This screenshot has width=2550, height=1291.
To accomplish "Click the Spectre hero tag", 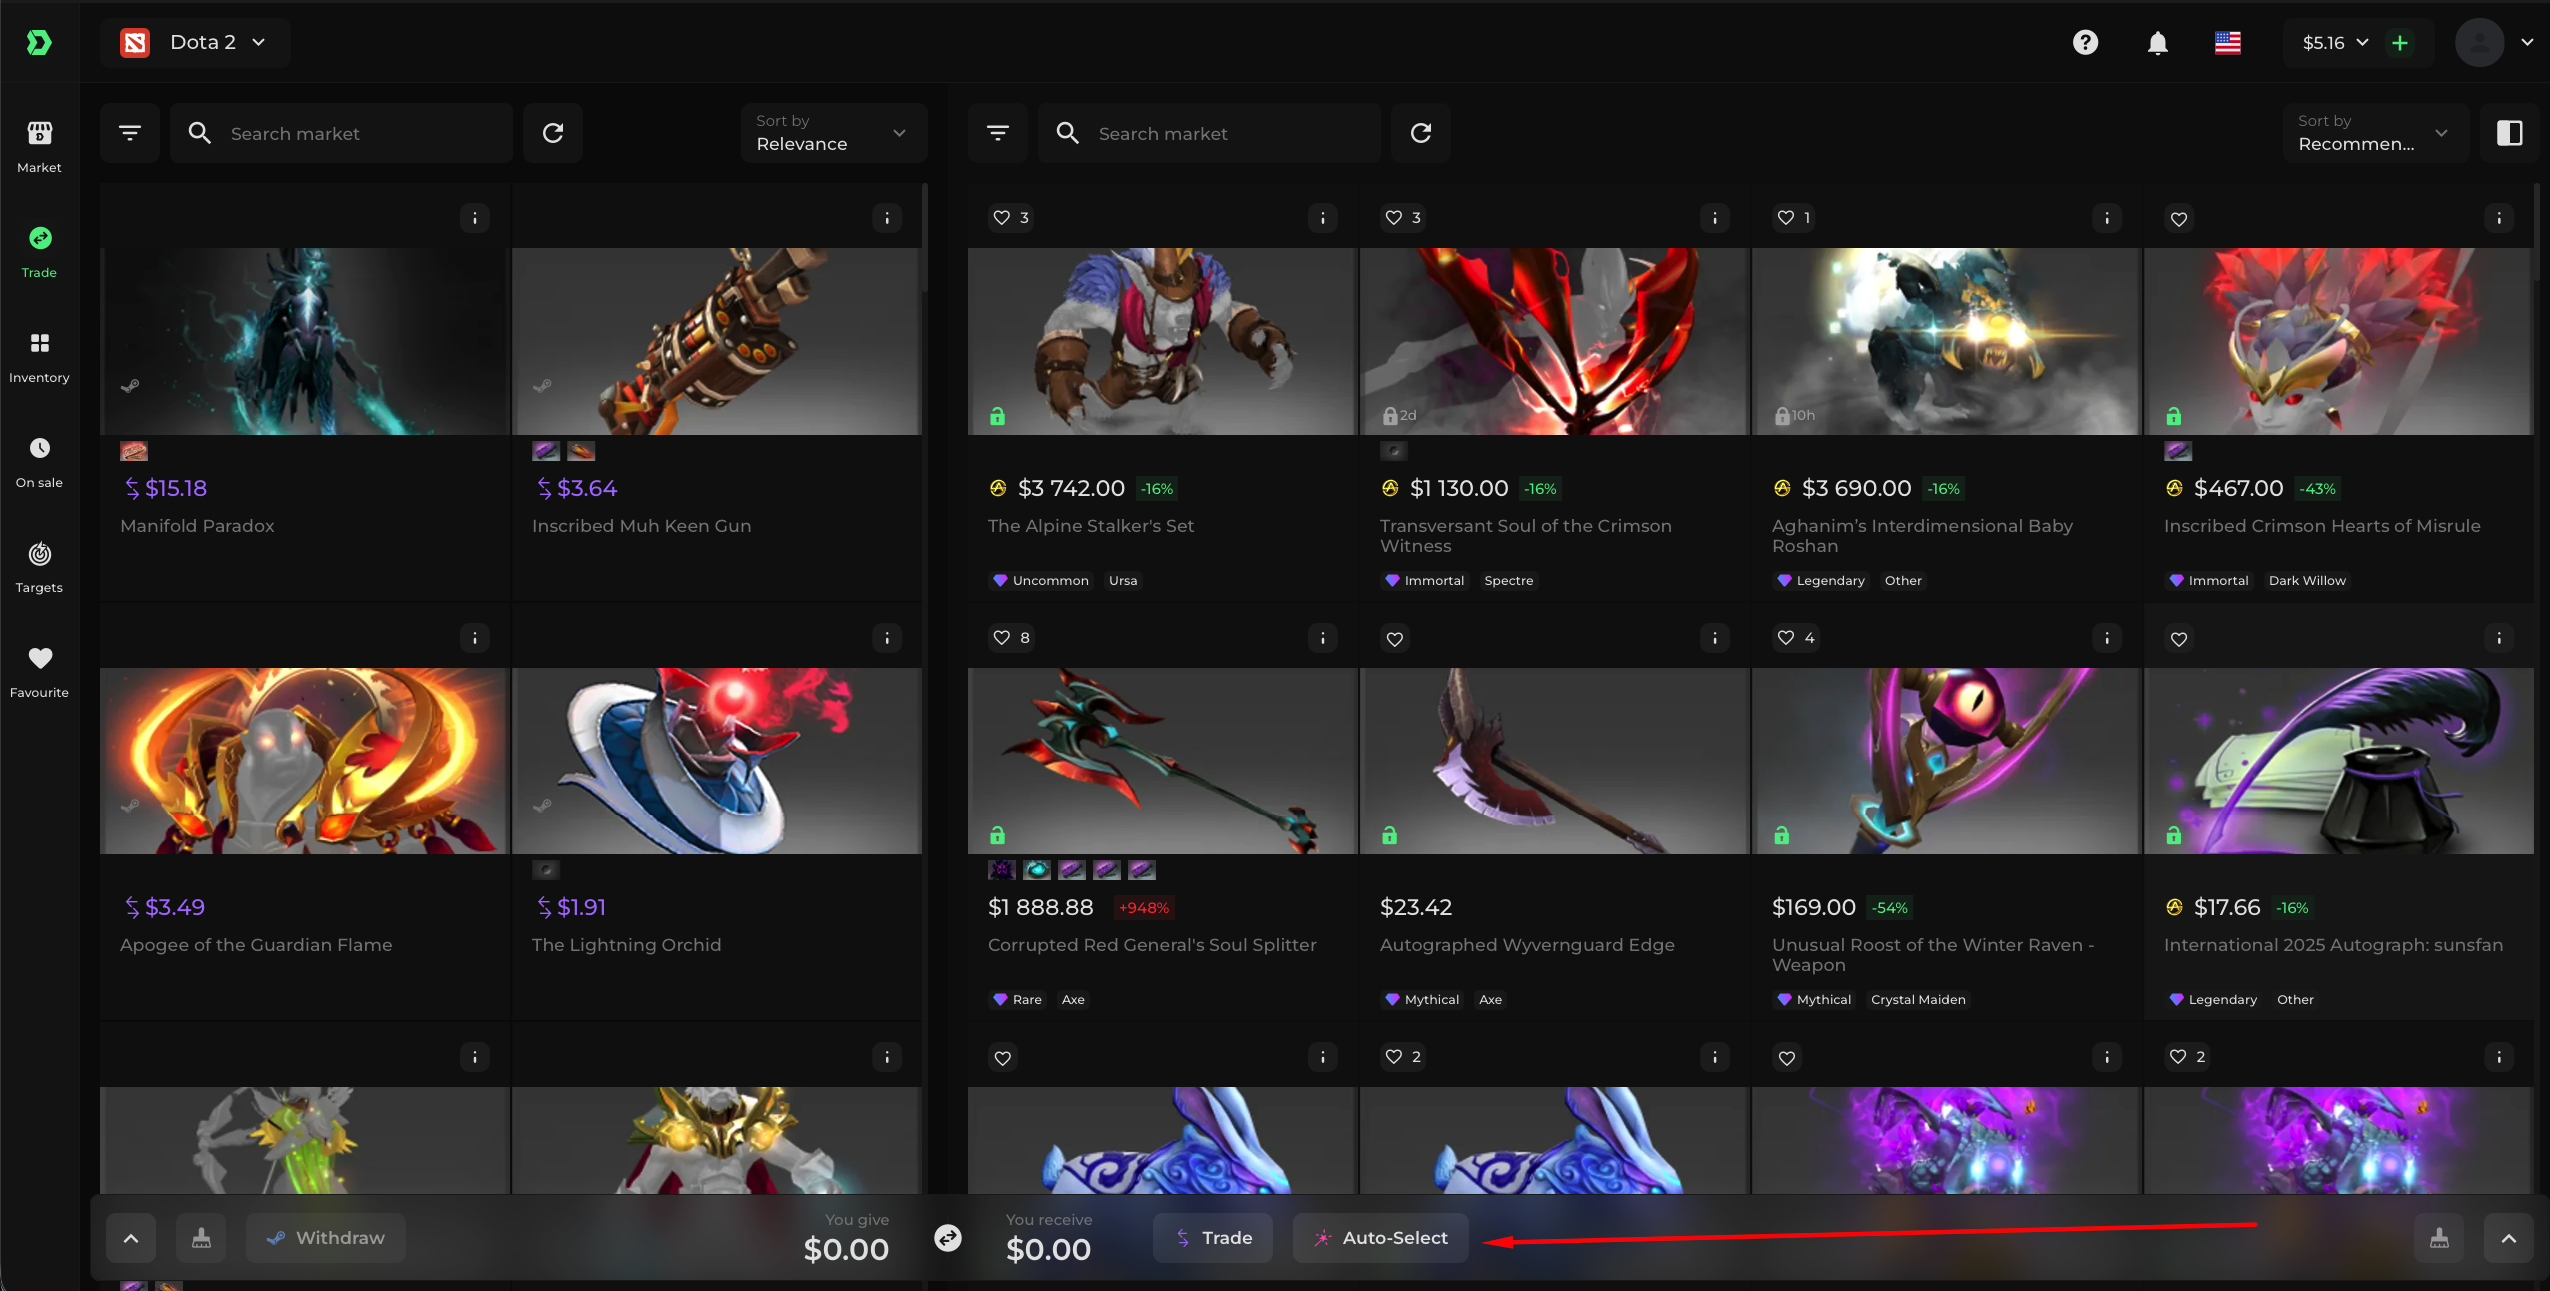I will [1509, 581].
